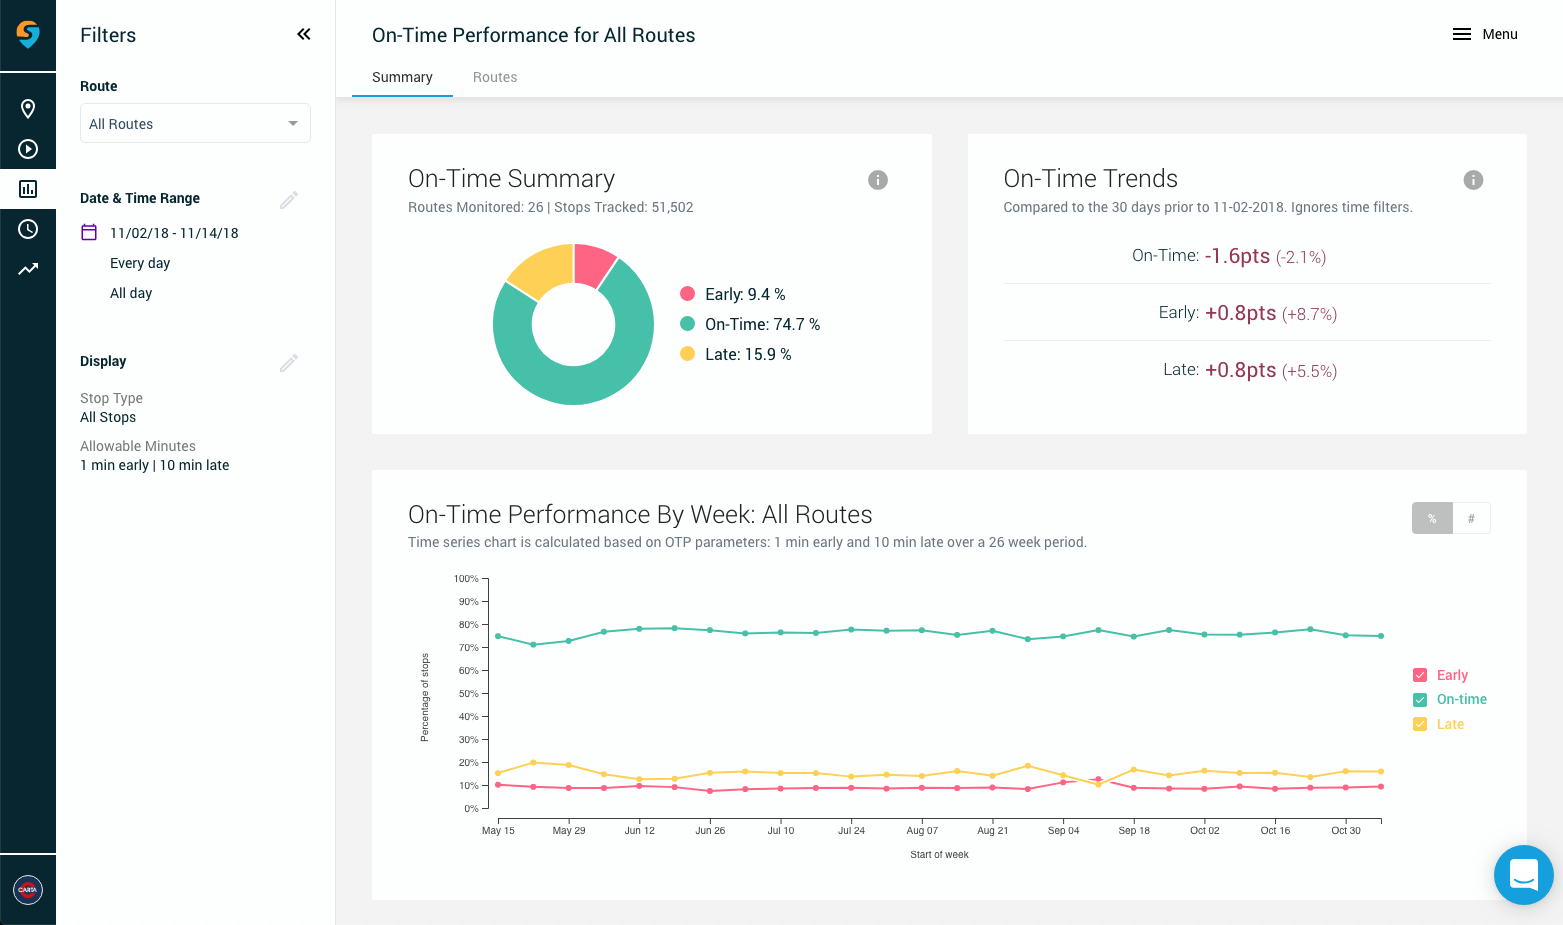The image size is (1563, 925).
Task: Select the Summary tab
Action: pyautogui.click(x=402, y=77)
